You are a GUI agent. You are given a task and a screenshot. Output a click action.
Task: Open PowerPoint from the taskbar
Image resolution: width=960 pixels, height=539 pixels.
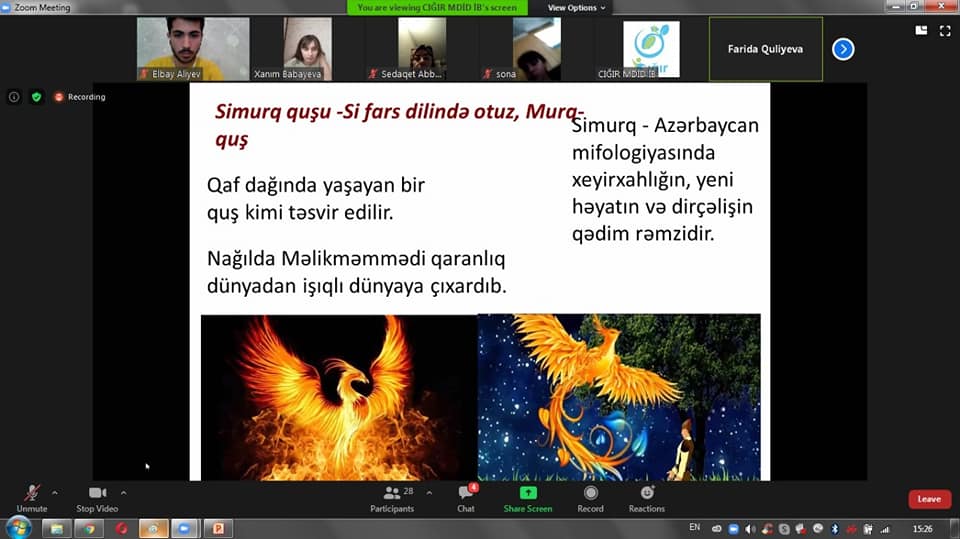click(218, 528)
